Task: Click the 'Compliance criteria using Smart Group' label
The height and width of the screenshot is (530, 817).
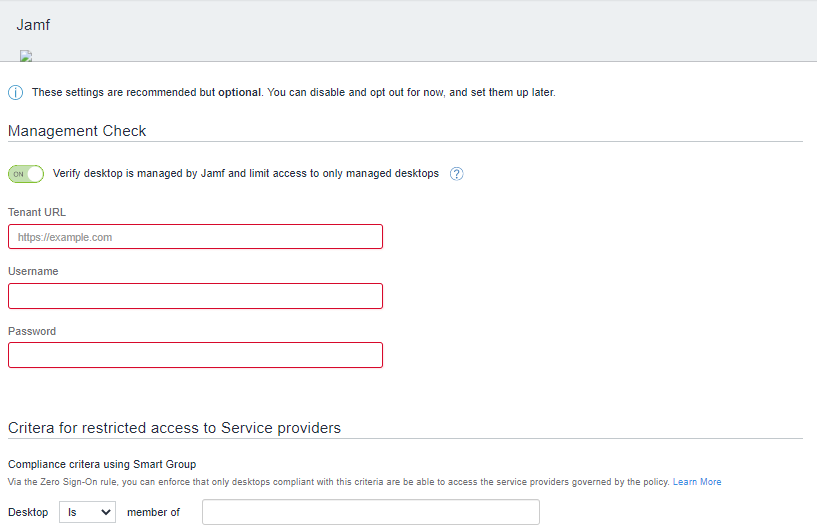Action: pos(102,464)
